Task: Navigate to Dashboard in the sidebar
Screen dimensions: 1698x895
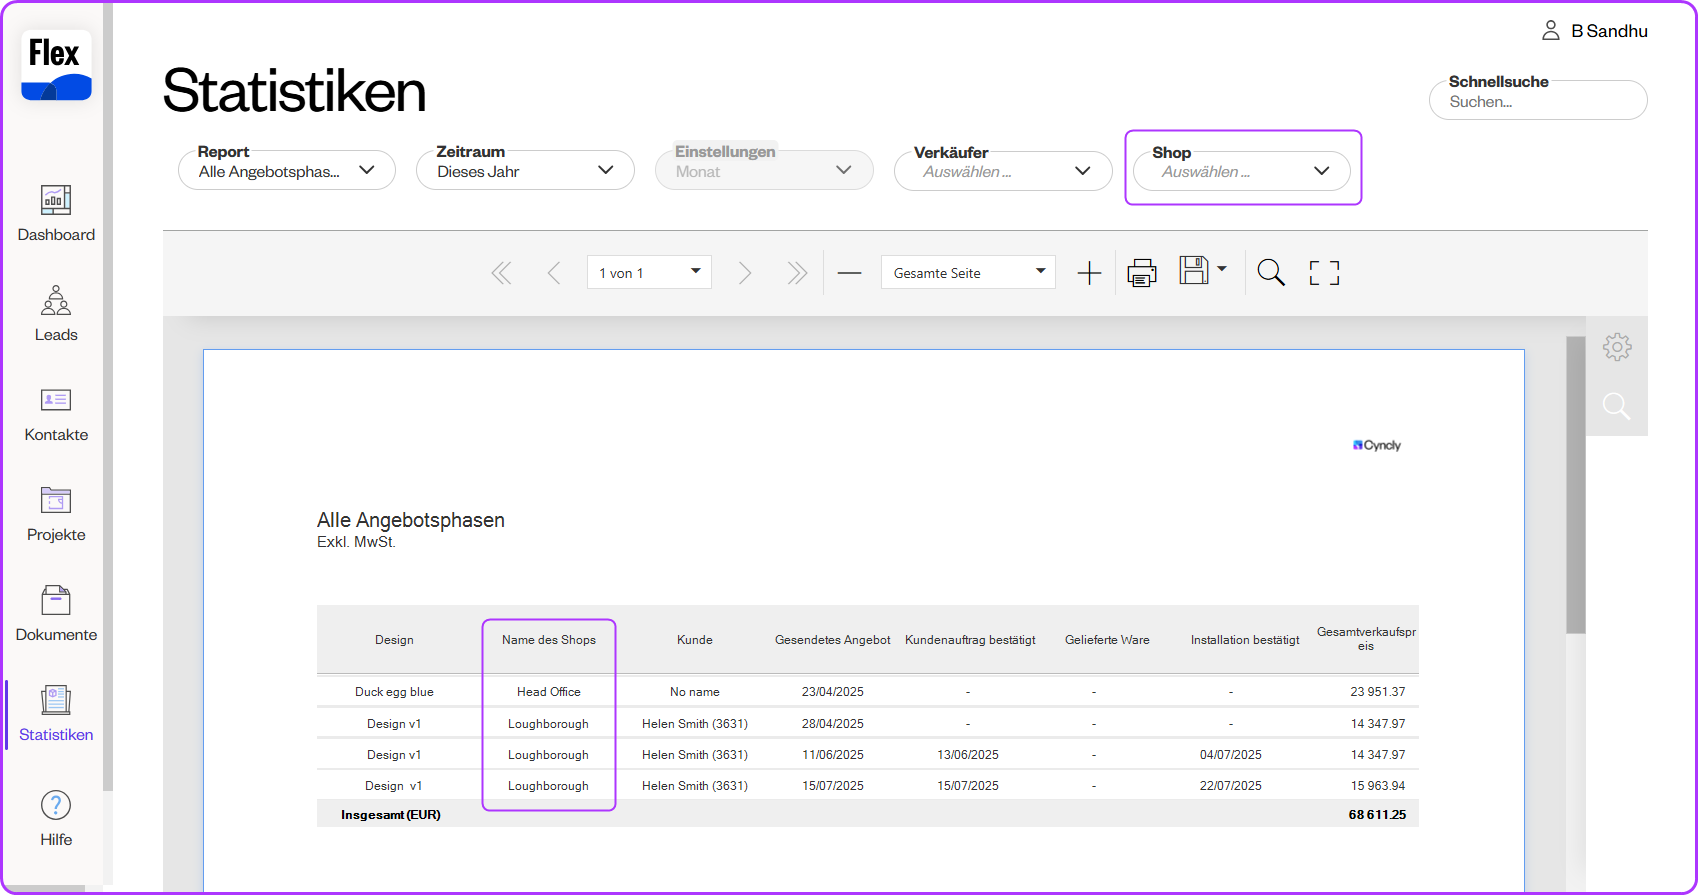Action: pyautogui.click(x=56, y=214)
